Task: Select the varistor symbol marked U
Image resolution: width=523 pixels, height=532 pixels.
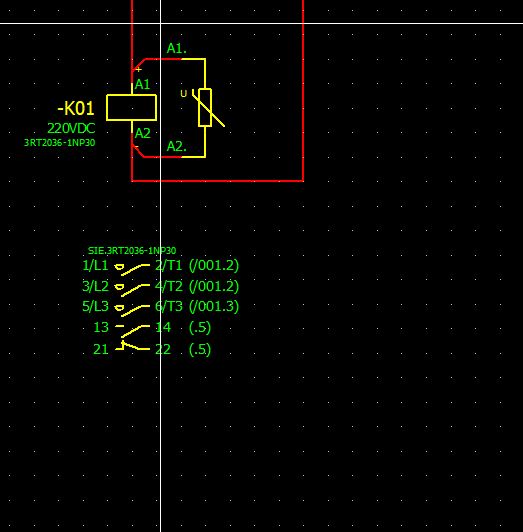Action: coord(206,108)
